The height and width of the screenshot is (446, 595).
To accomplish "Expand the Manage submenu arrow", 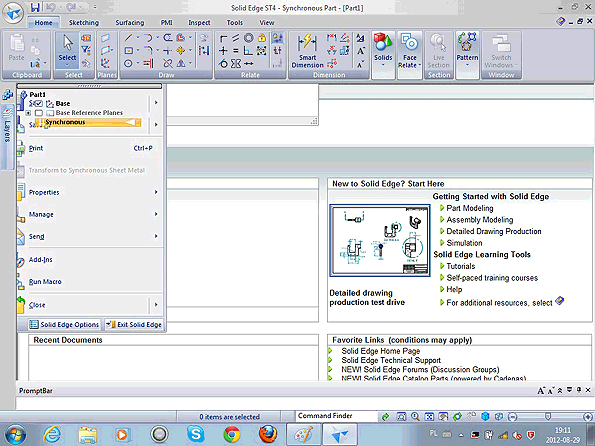I will coord(156,214).
